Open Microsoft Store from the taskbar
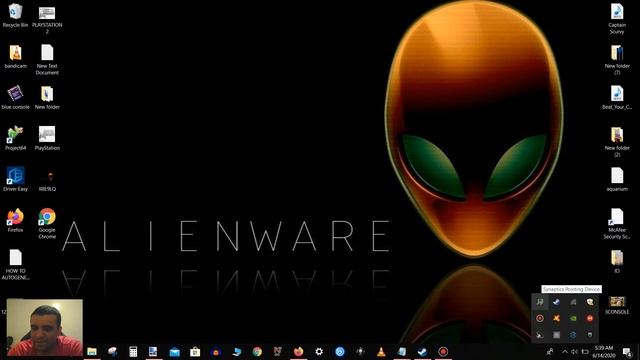The image size is (640, 360). (195, 351)
